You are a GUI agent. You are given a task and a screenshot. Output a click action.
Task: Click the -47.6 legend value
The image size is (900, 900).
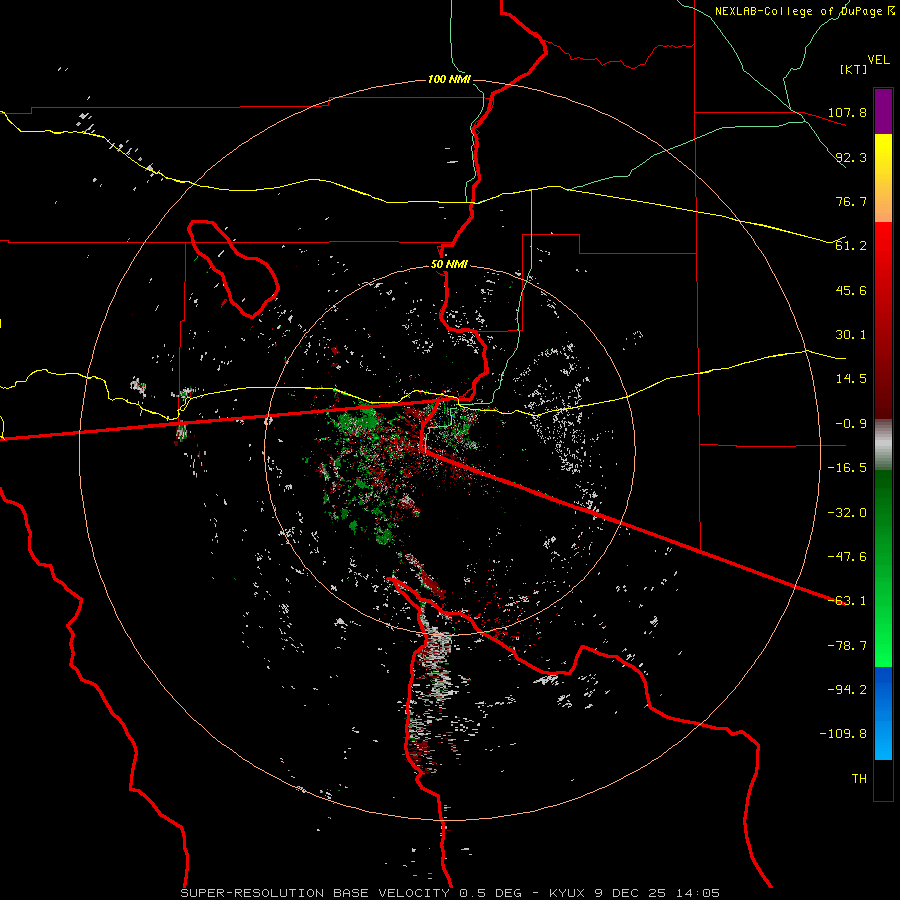(x=847, y=557)
